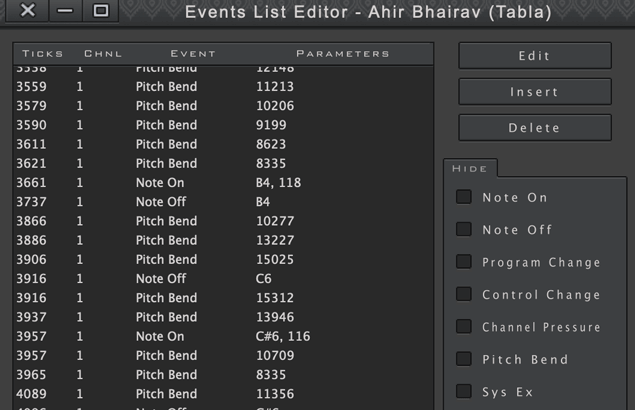
Task: Select the Note On B4, 118 event
Action: click(222, 183)
